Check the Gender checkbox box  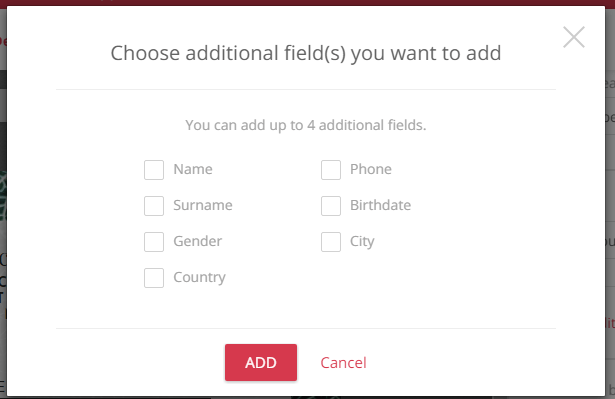pos(154,242)
